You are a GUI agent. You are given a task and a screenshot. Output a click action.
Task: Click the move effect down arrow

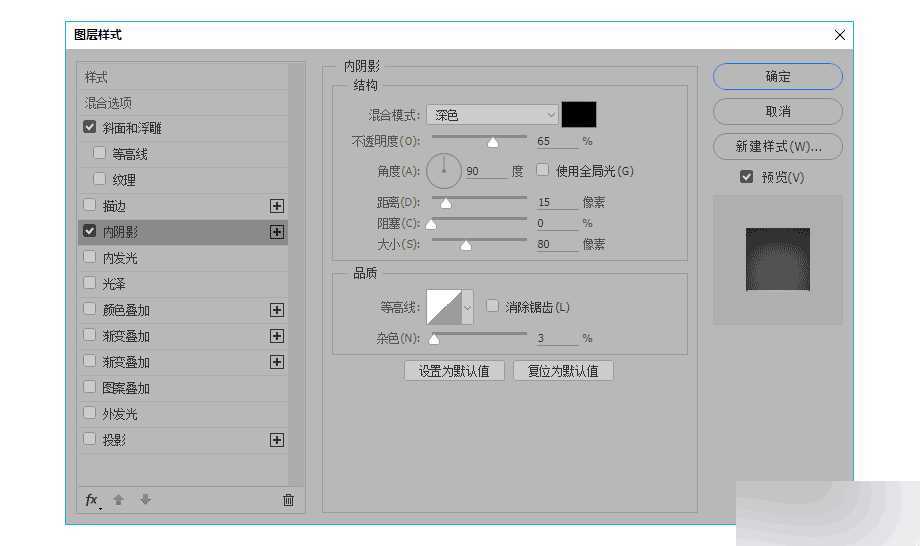[x=145, y=500]
